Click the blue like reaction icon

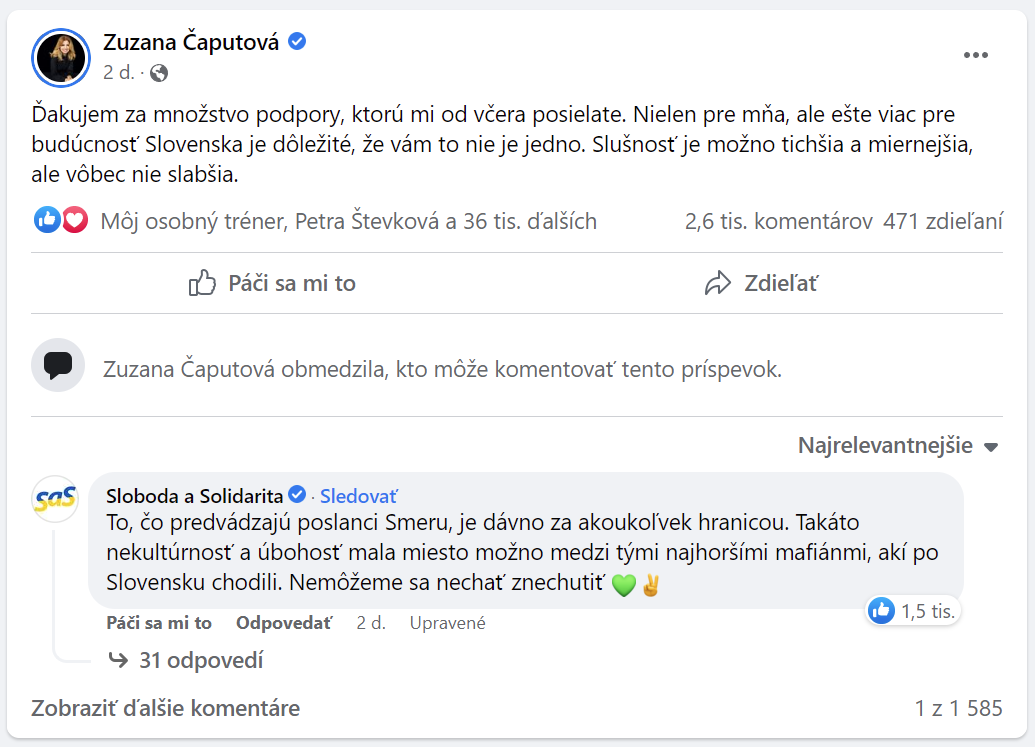point(47,221)
